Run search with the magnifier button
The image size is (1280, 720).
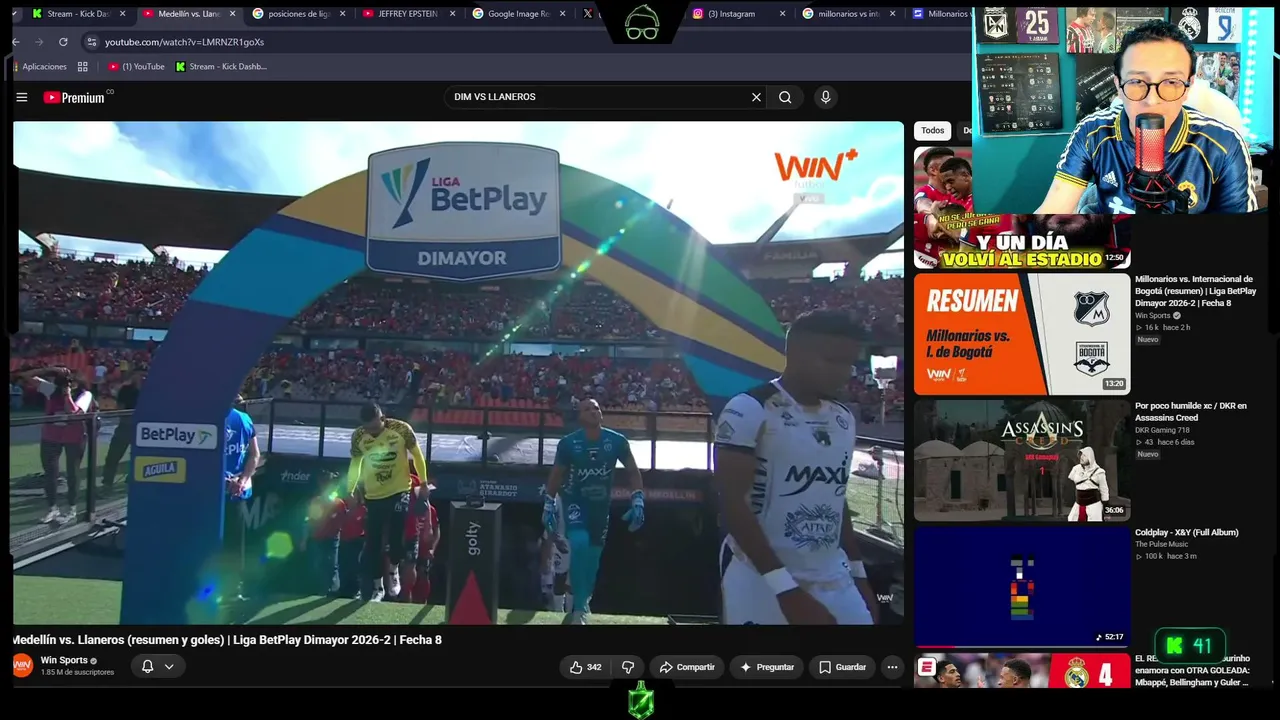point(785,97)
